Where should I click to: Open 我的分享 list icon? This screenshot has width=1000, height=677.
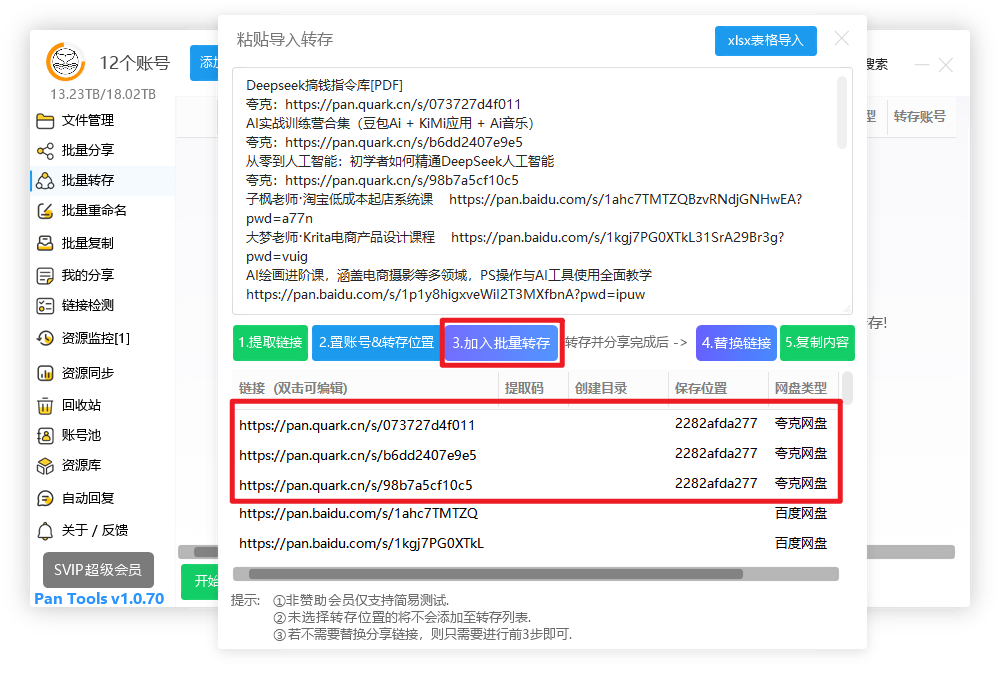click(x=45, y=275)
